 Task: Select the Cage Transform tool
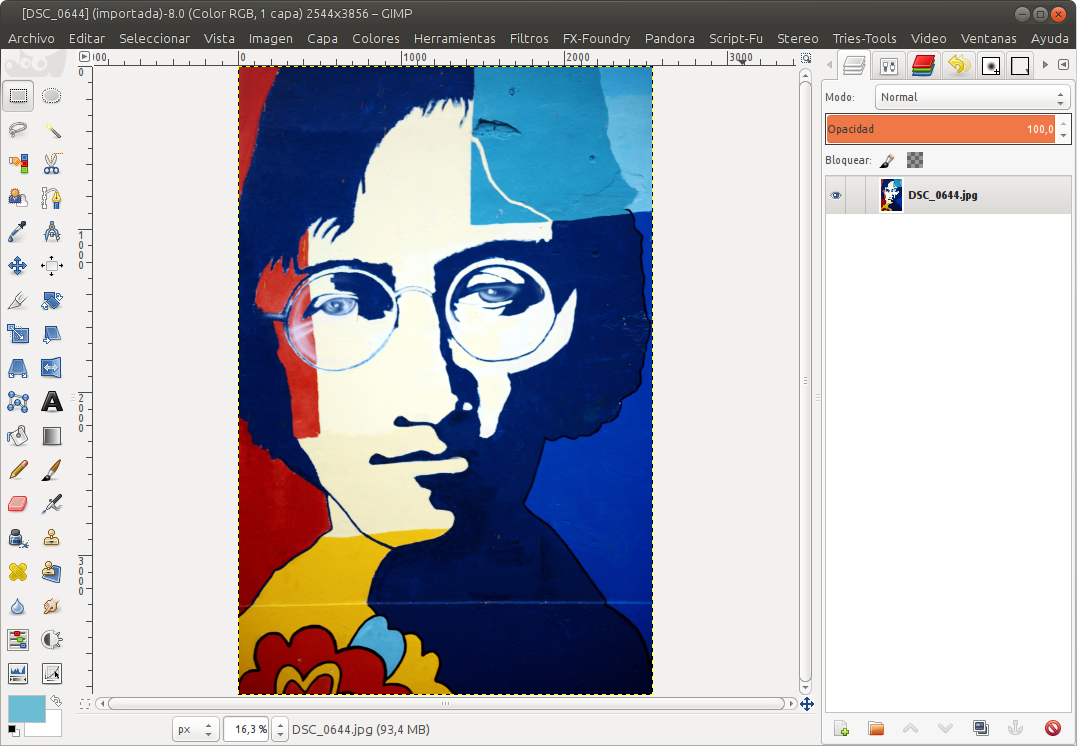point(18,402)
